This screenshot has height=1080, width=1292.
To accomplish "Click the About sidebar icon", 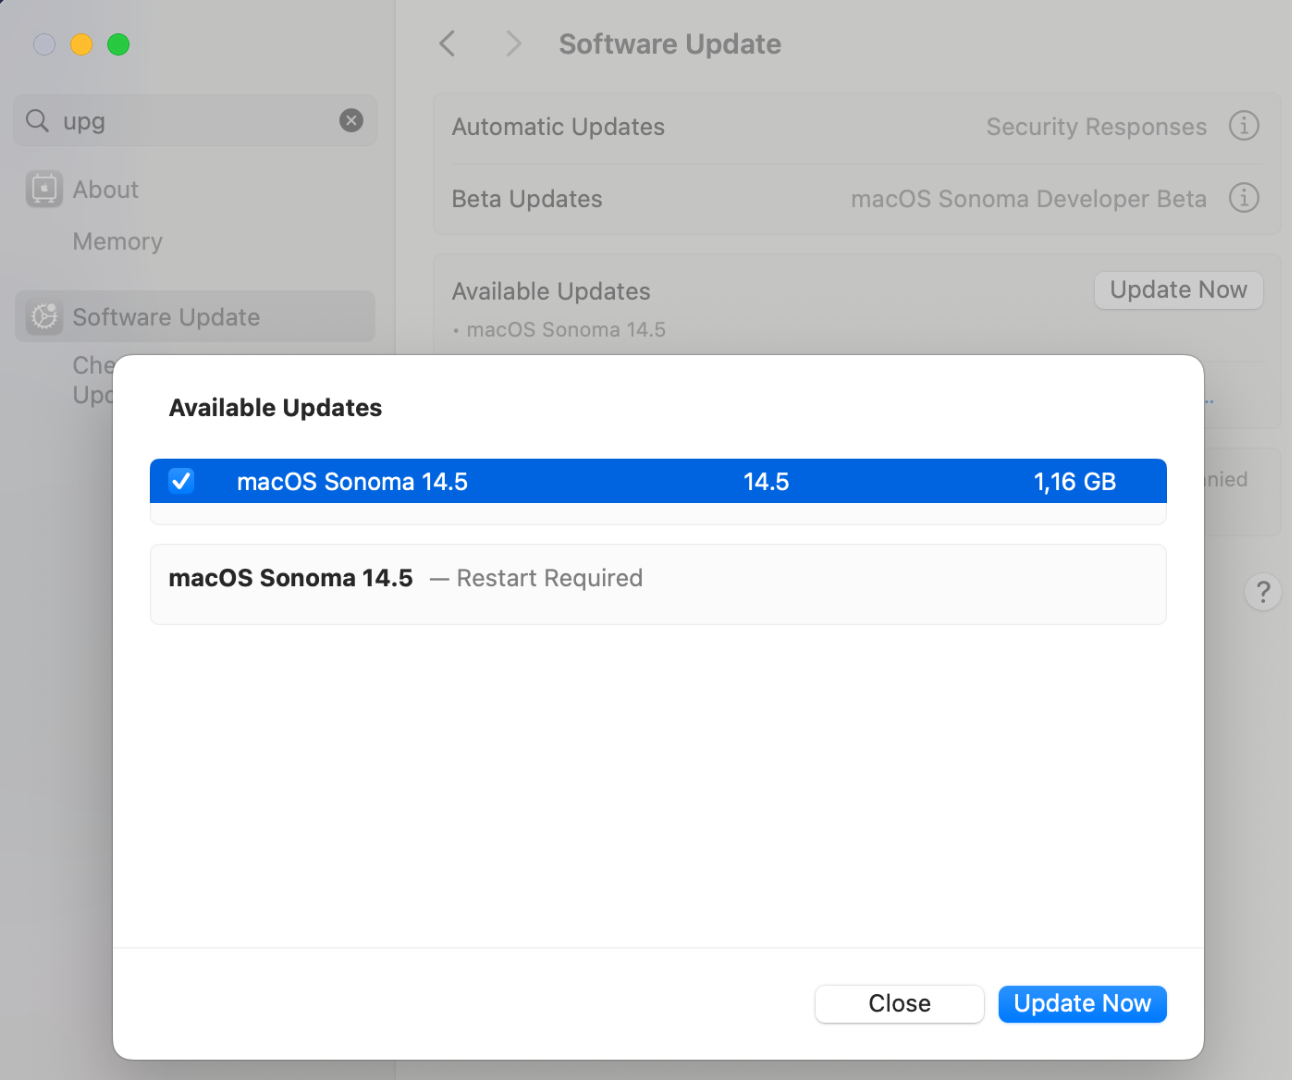I will pos(44,189).
